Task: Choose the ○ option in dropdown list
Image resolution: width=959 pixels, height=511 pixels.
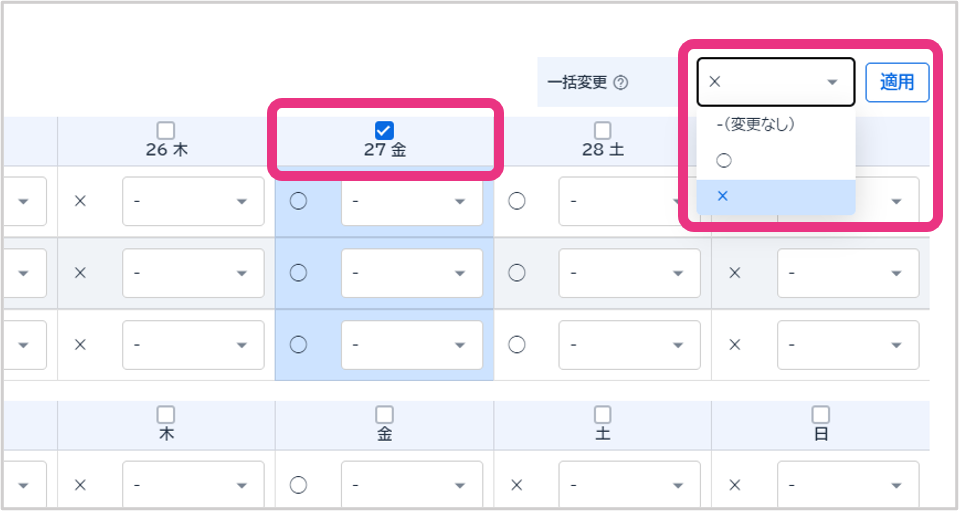Action: coord(725,160)
